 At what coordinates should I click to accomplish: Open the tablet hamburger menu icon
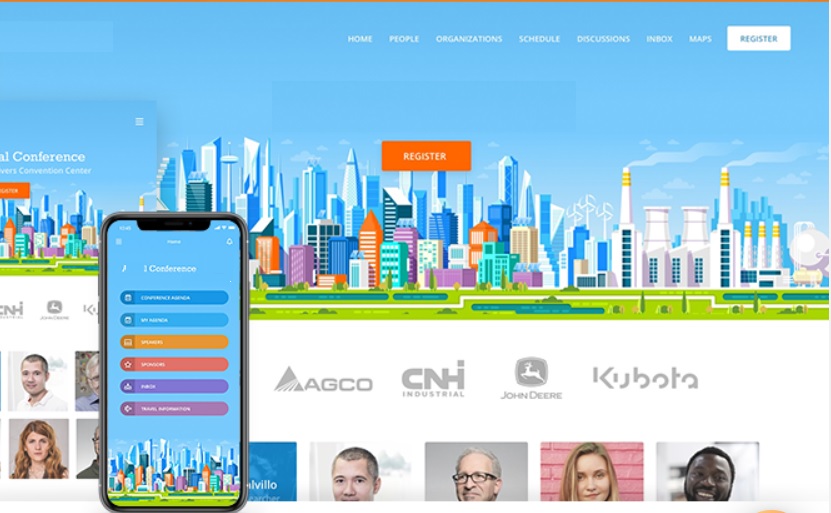click(x=139, y=121)
